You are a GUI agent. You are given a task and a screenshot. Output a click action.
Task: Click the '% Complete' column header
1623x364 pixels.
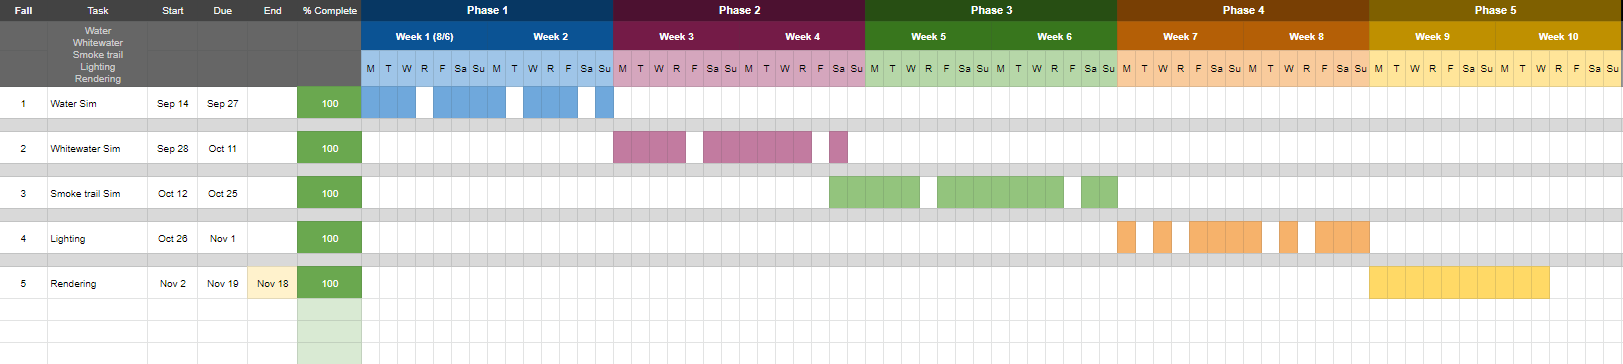[x=330, y=10]
